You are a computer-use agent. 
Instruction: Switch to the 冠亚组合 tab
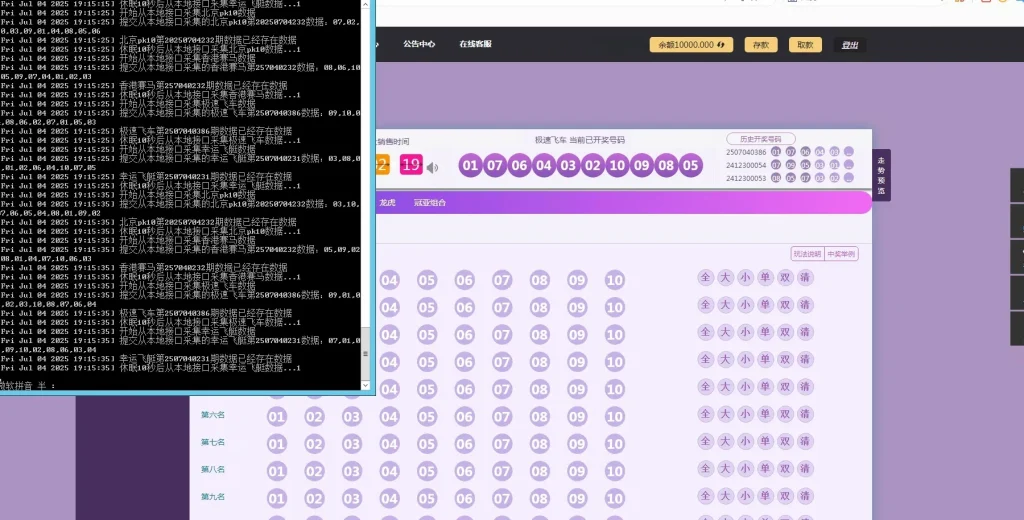click(430, 203)
